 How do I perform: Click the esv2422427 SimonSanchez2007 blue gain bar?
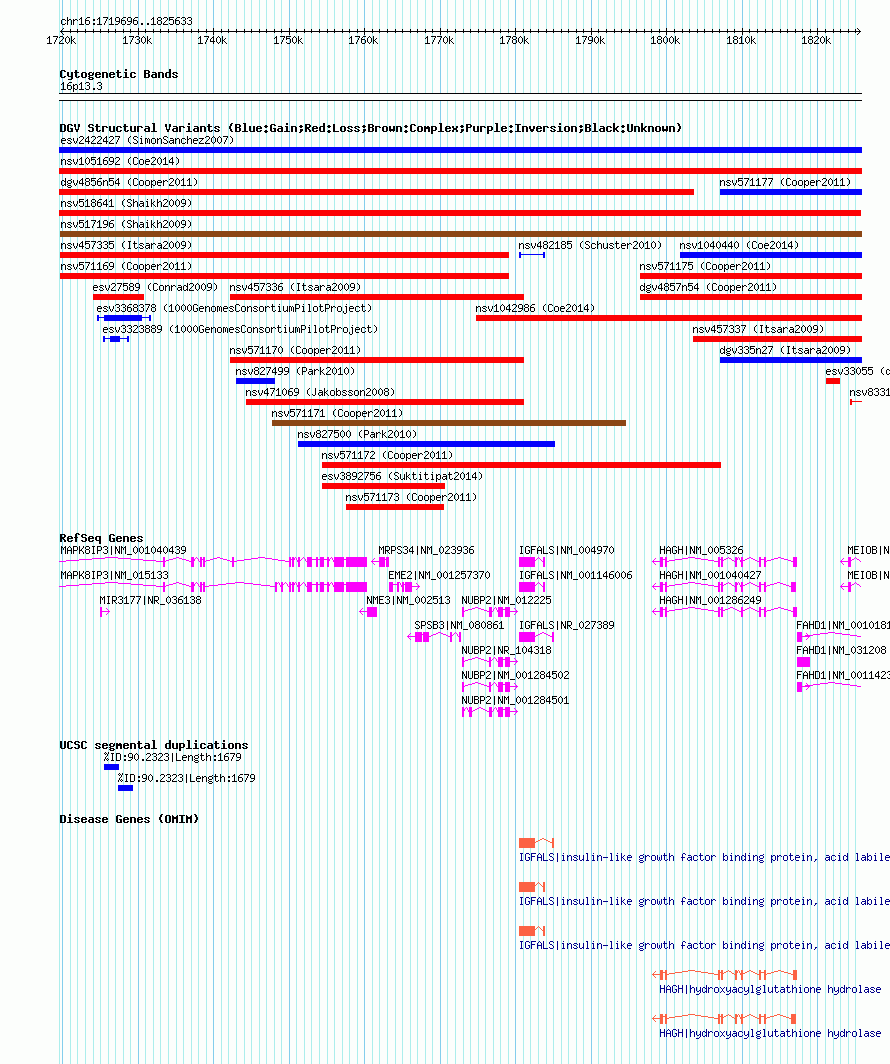(461, 150)
